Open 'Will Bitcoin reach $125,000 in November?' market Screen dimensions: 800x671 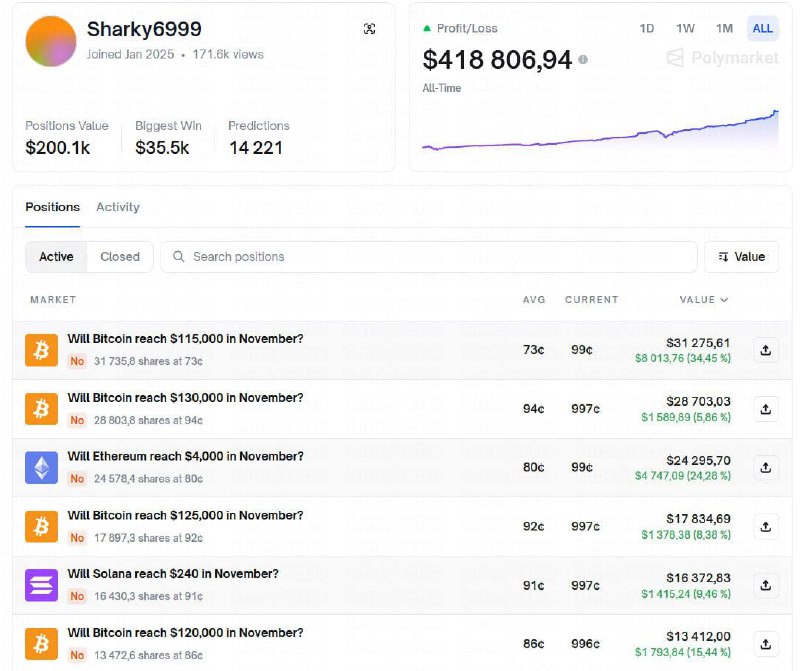pos(185,516)
